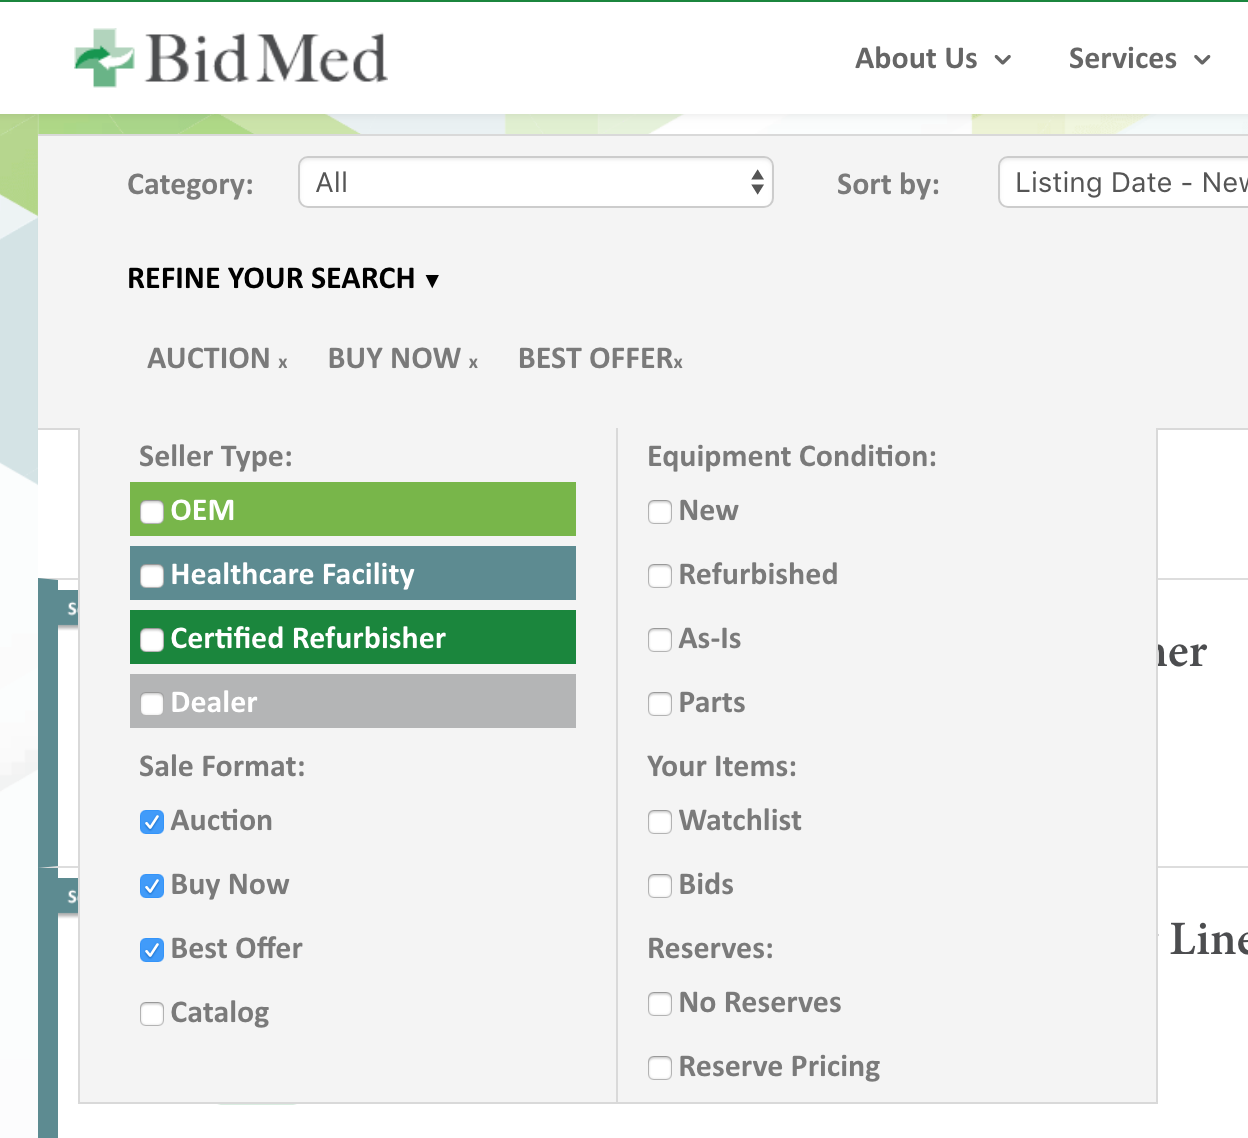Check the OEM seller type

152,512
